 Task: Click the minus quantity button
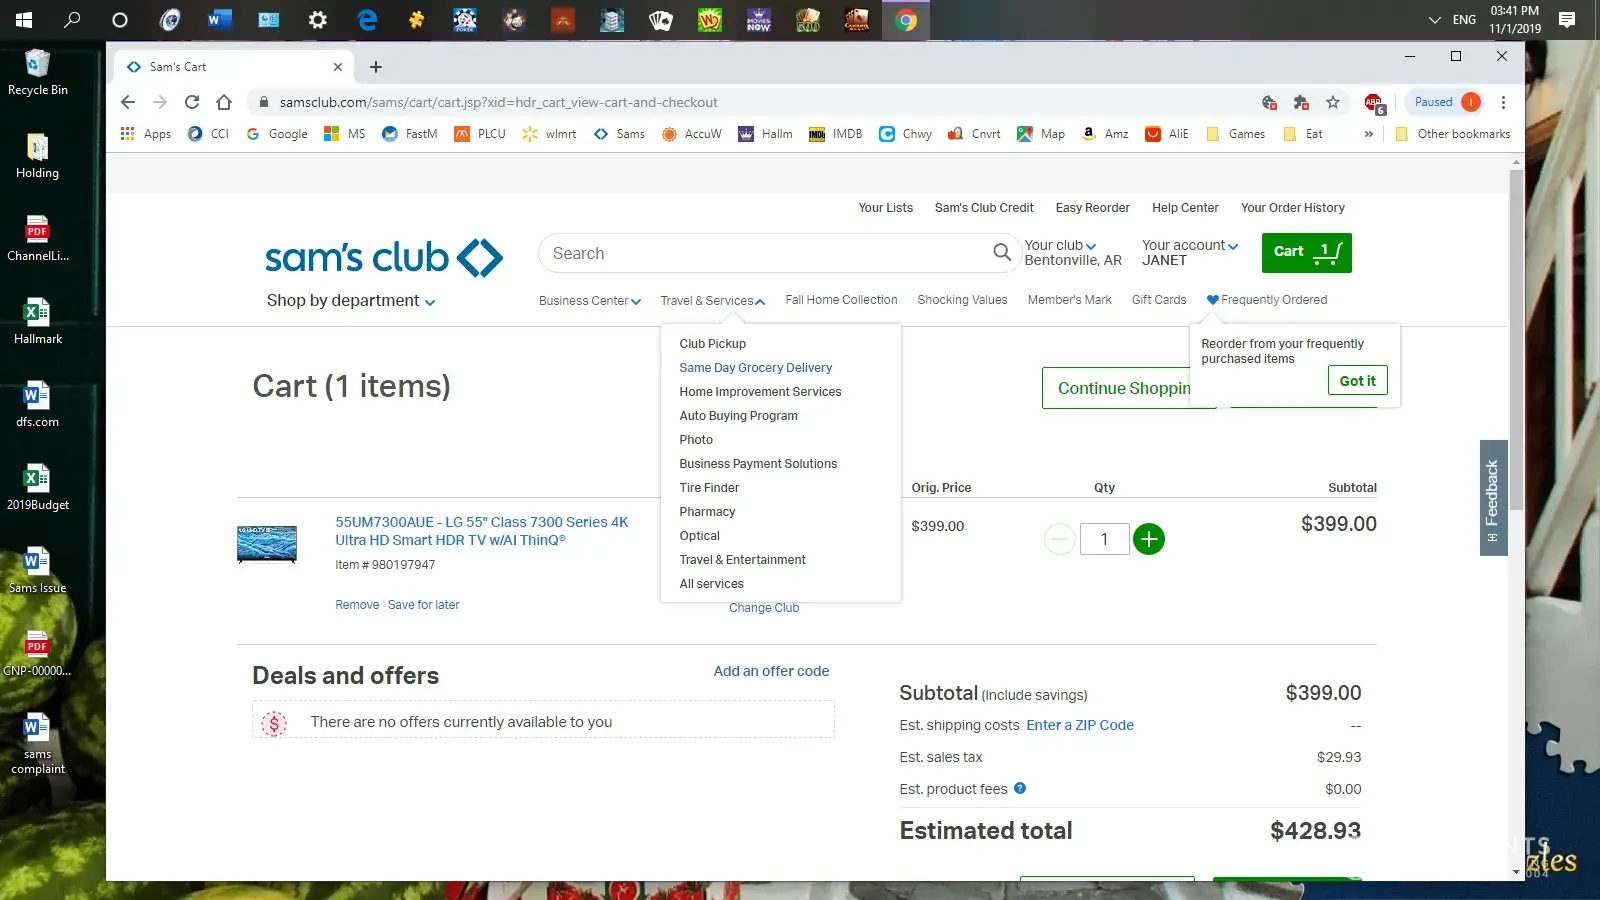1059,540
